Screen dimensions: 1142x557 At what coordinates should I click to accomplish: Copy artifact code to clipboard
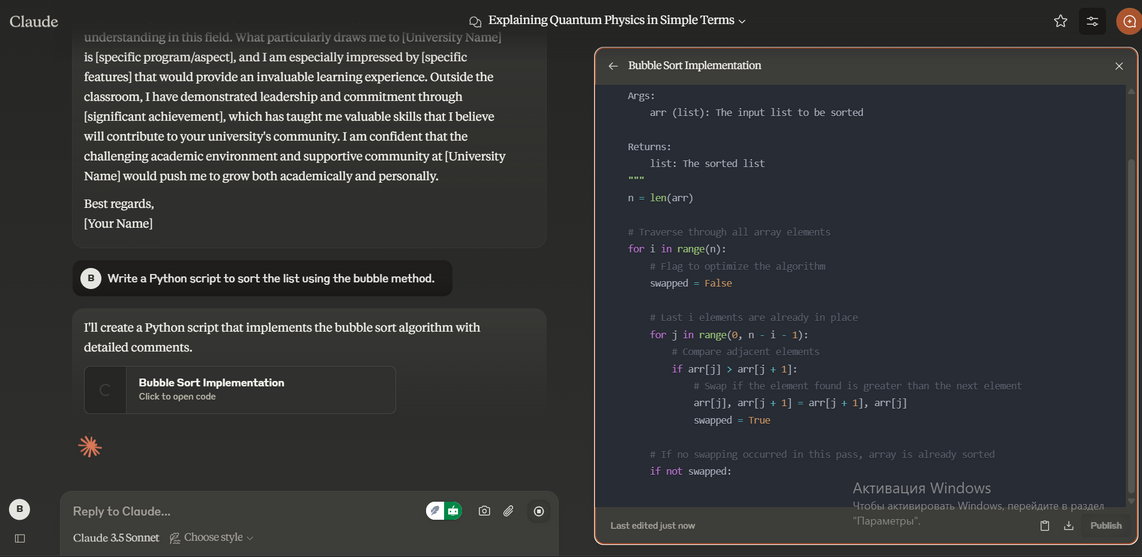point(1044,526)
